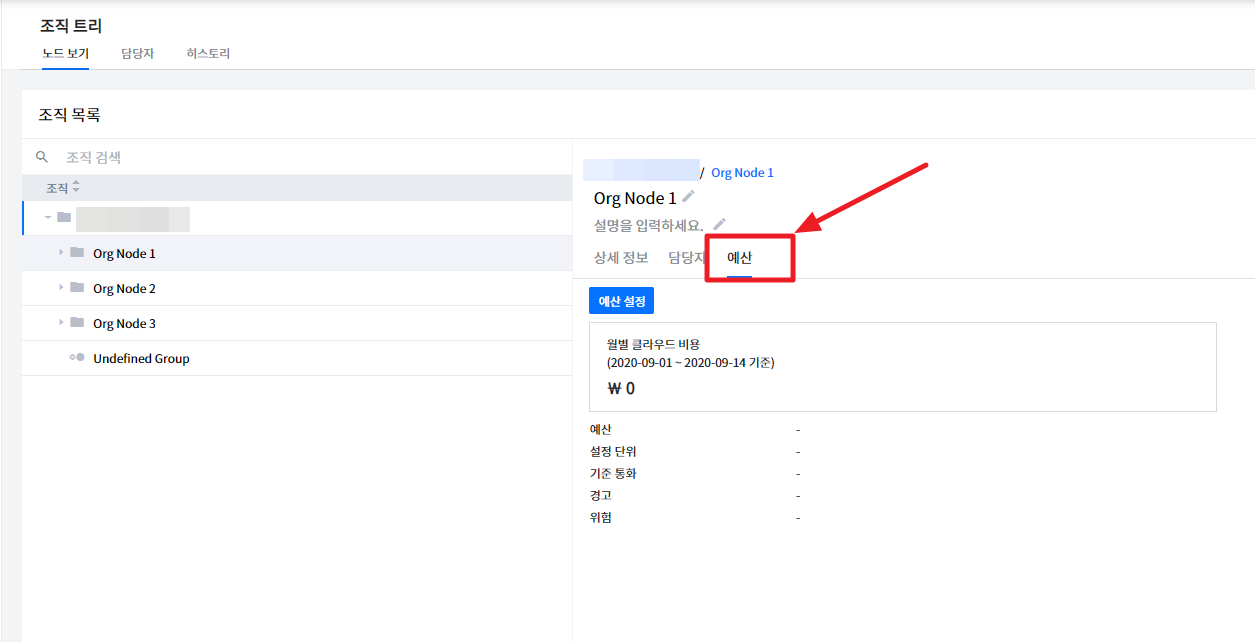Viewport: 1255px width, 642px height.
Task: Click the folder icon of Org Node 1
Action: tap(77, 253)
